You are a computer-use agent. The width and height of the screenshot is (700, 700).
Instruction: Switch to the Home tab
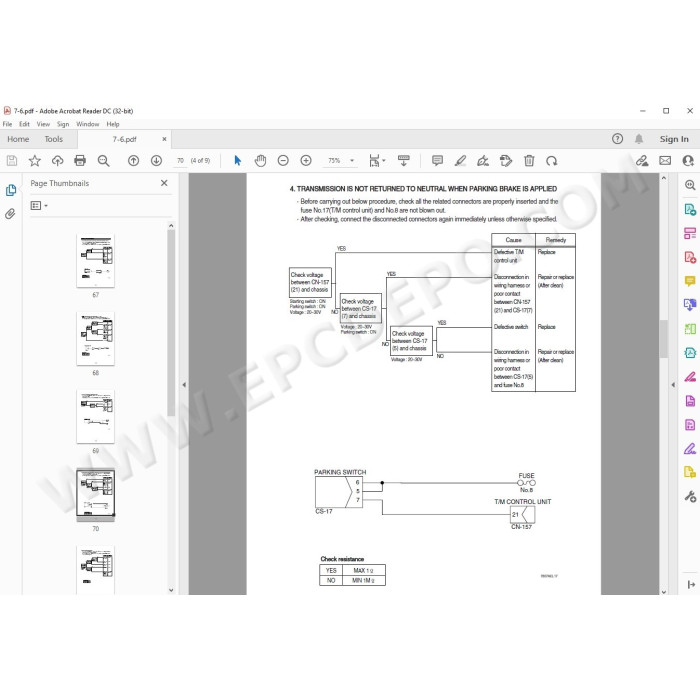point(18,139)
